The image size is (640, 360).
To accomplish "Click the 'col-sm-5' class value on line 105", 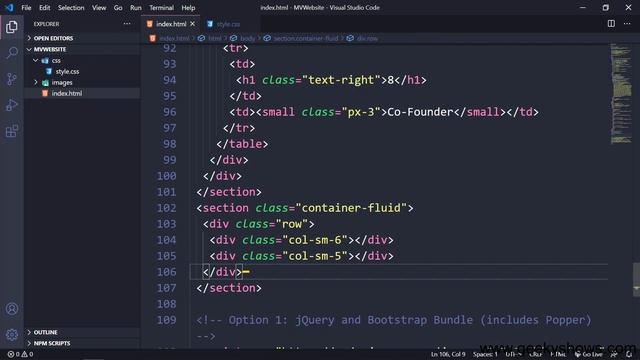I will click(315, 256).
